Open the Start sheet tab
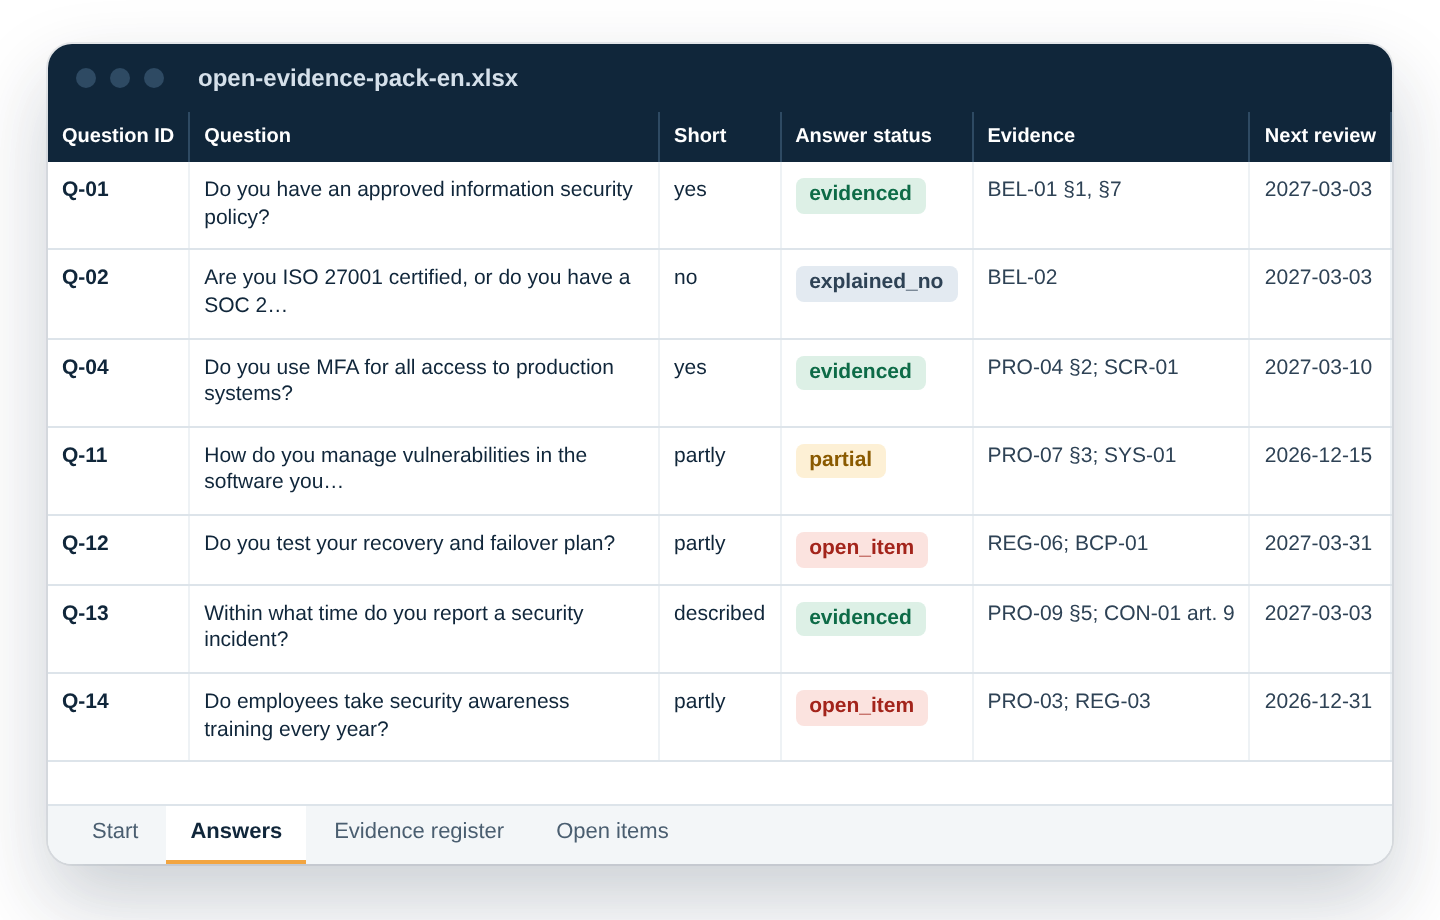 click(x=115, y=832)
